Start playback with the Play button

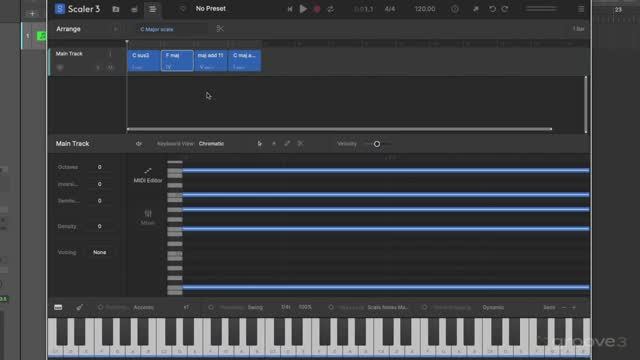(x=303, y=9)
